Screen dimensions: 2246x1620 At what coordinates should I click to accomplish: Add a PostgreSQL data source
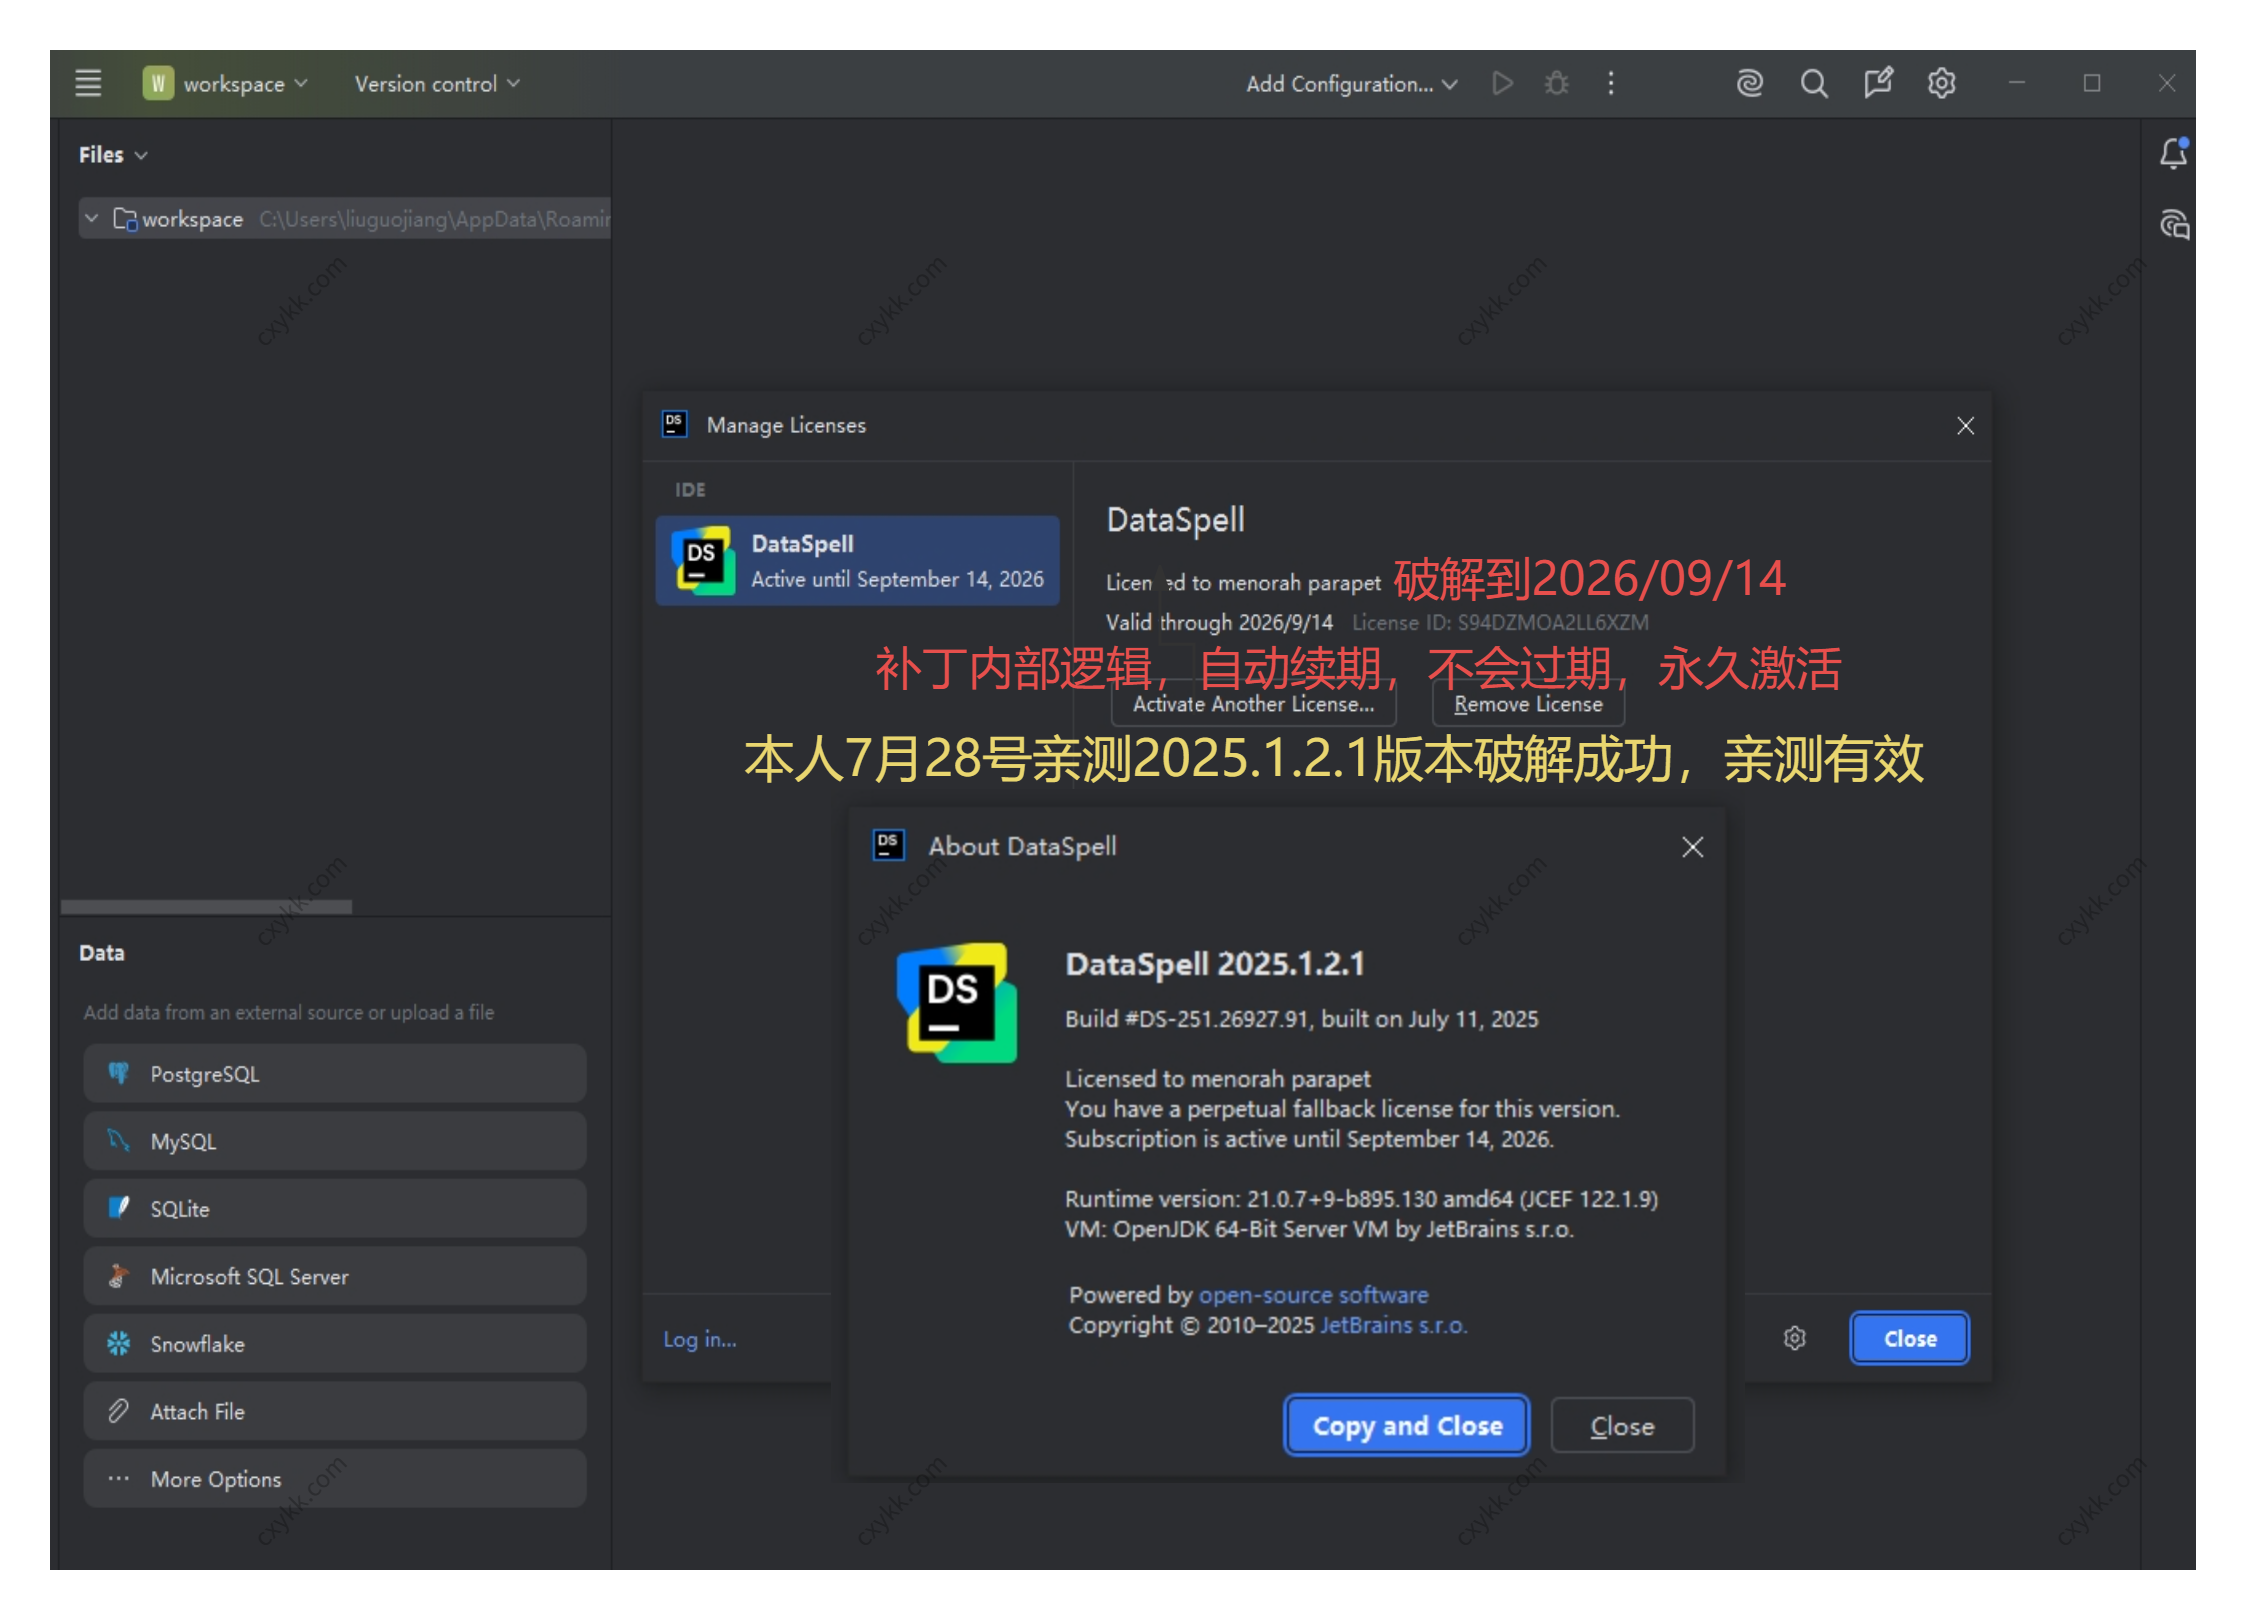334,1073
